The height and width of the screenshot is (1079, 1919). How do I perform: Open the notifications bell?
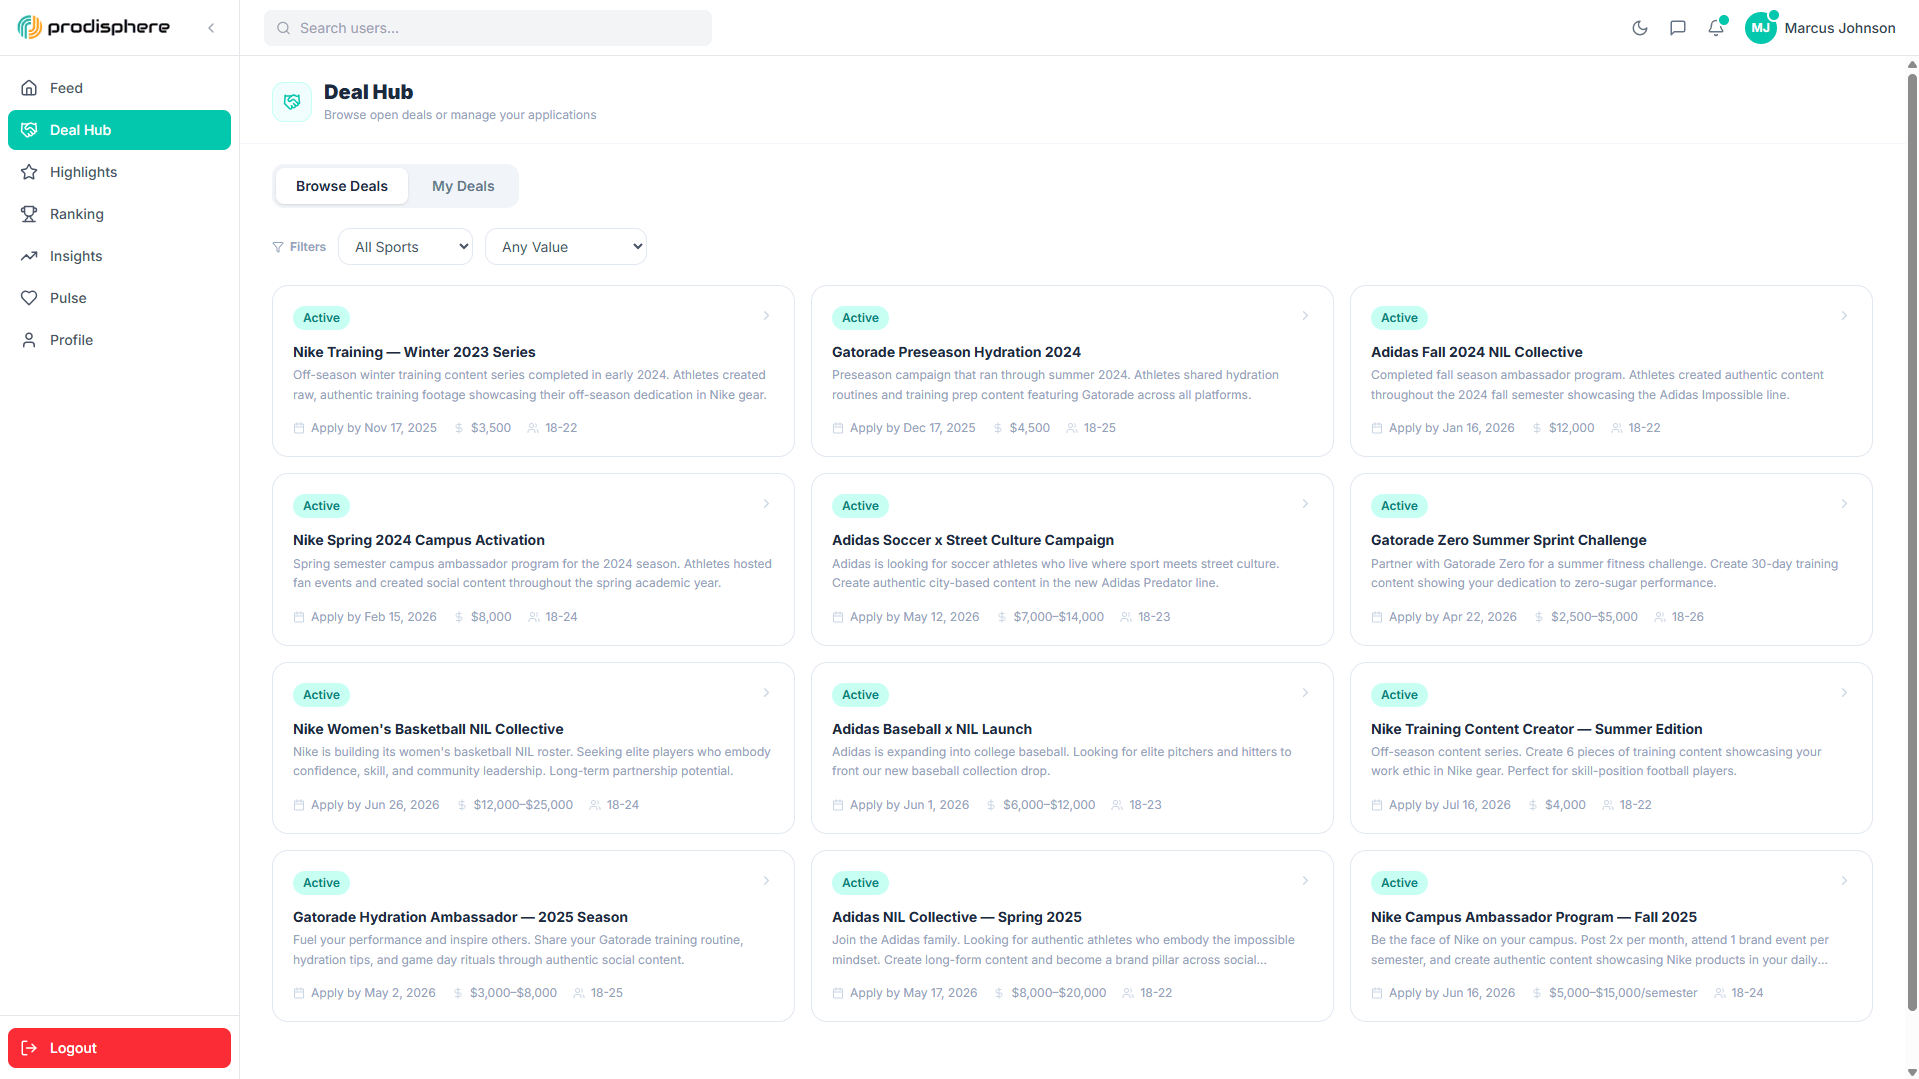tap(1716, 28)
